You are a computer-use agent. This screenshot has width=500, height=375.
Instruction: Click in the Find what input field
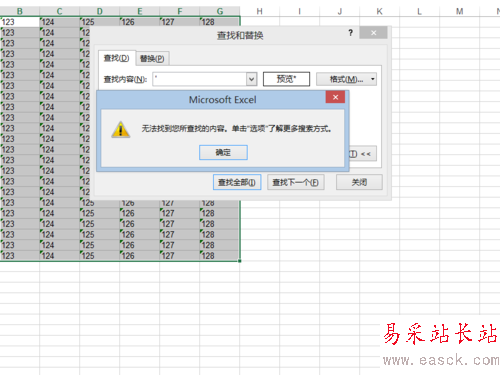pos(200,79)
